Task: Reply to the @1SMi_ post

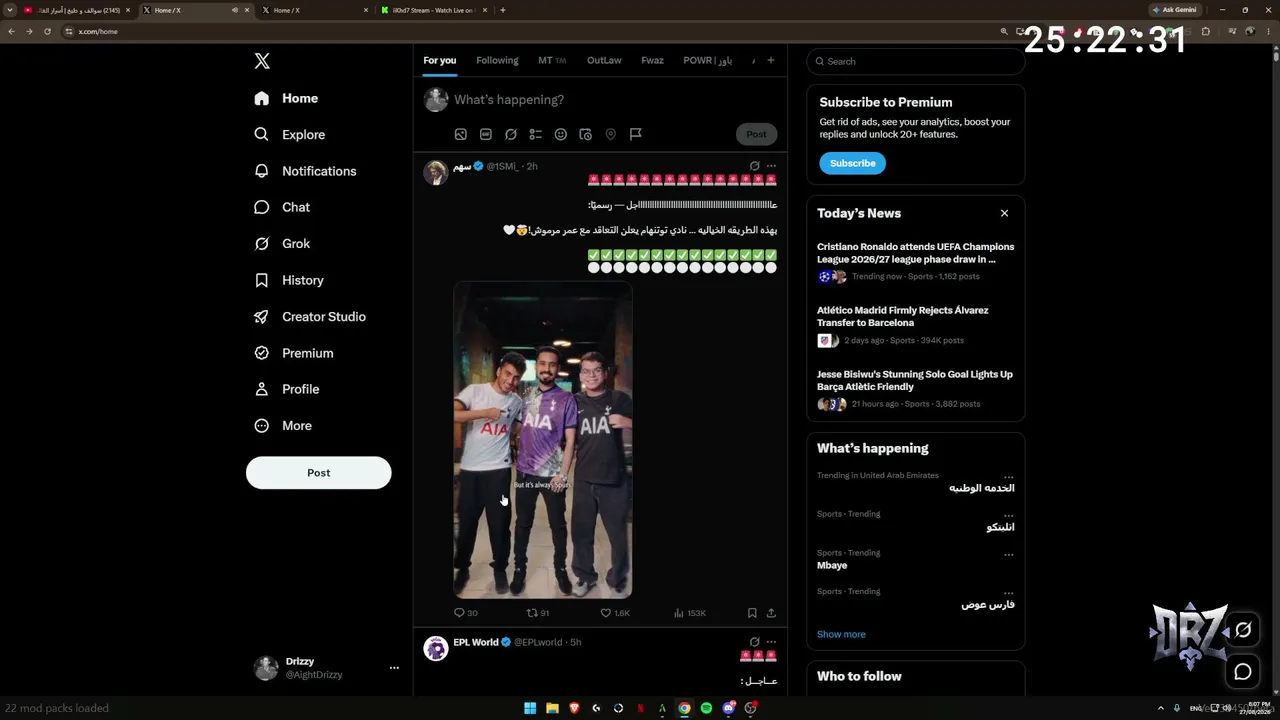Action: click(x=466, y=613)
